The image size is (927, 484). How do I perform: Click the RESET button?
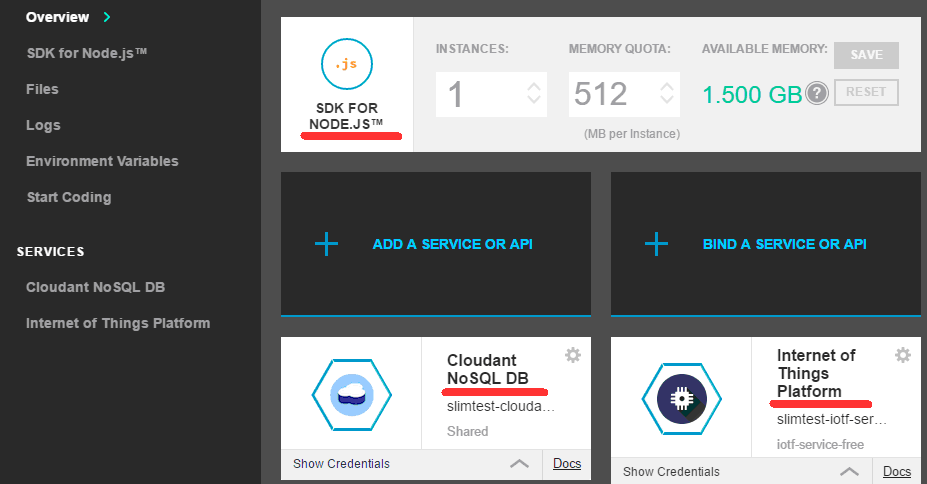867,92
